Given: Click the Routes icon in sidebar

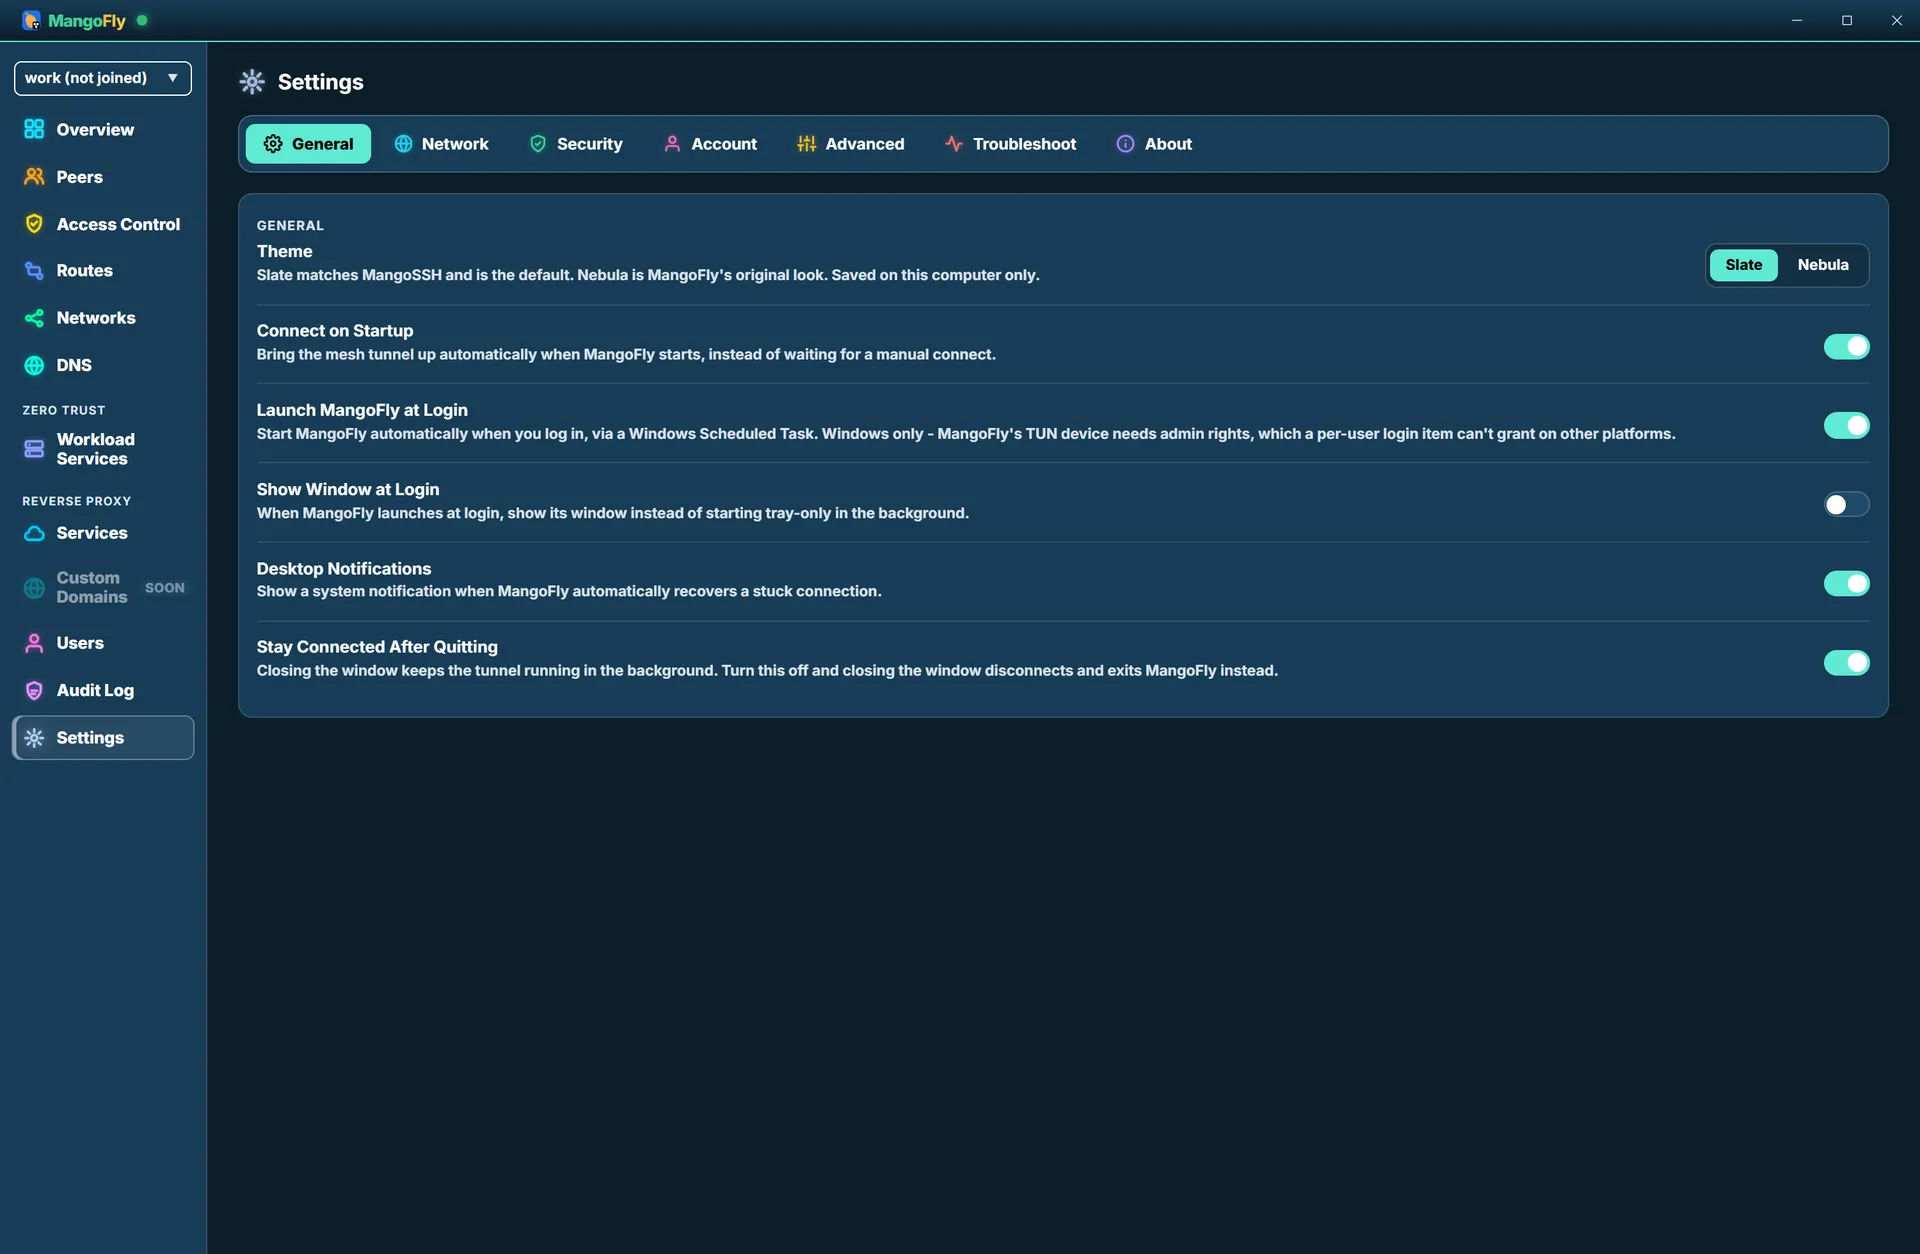Looking at the screenshot, I should click(34, 271).
